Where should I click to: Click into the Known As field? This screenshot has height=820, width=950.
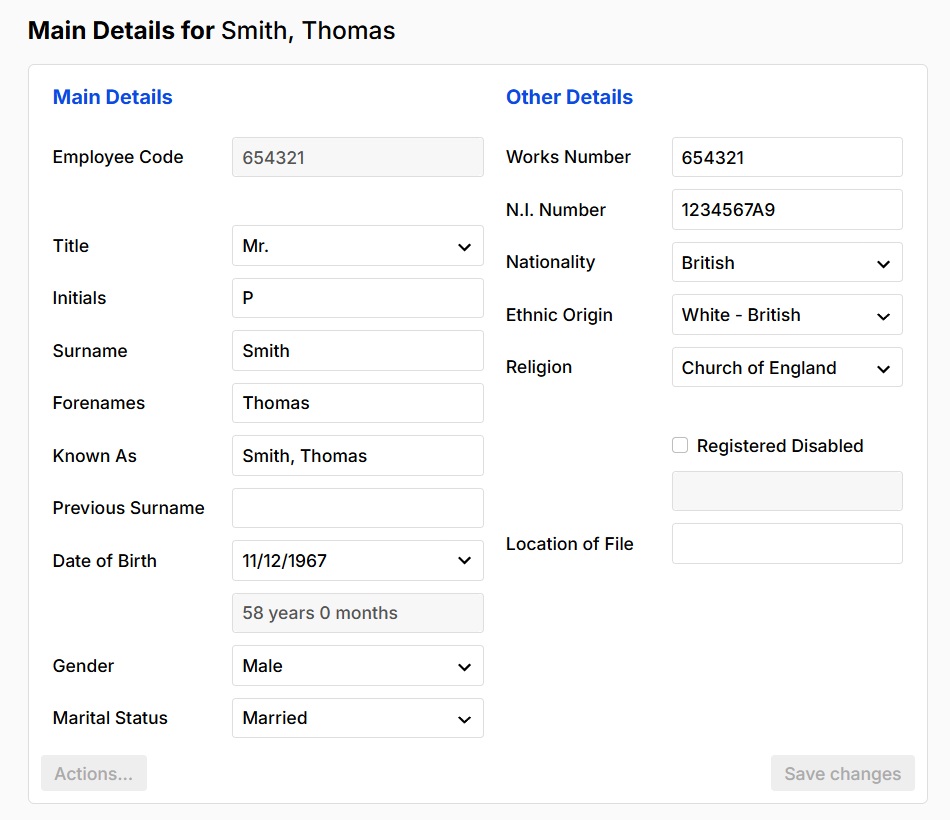357,455
